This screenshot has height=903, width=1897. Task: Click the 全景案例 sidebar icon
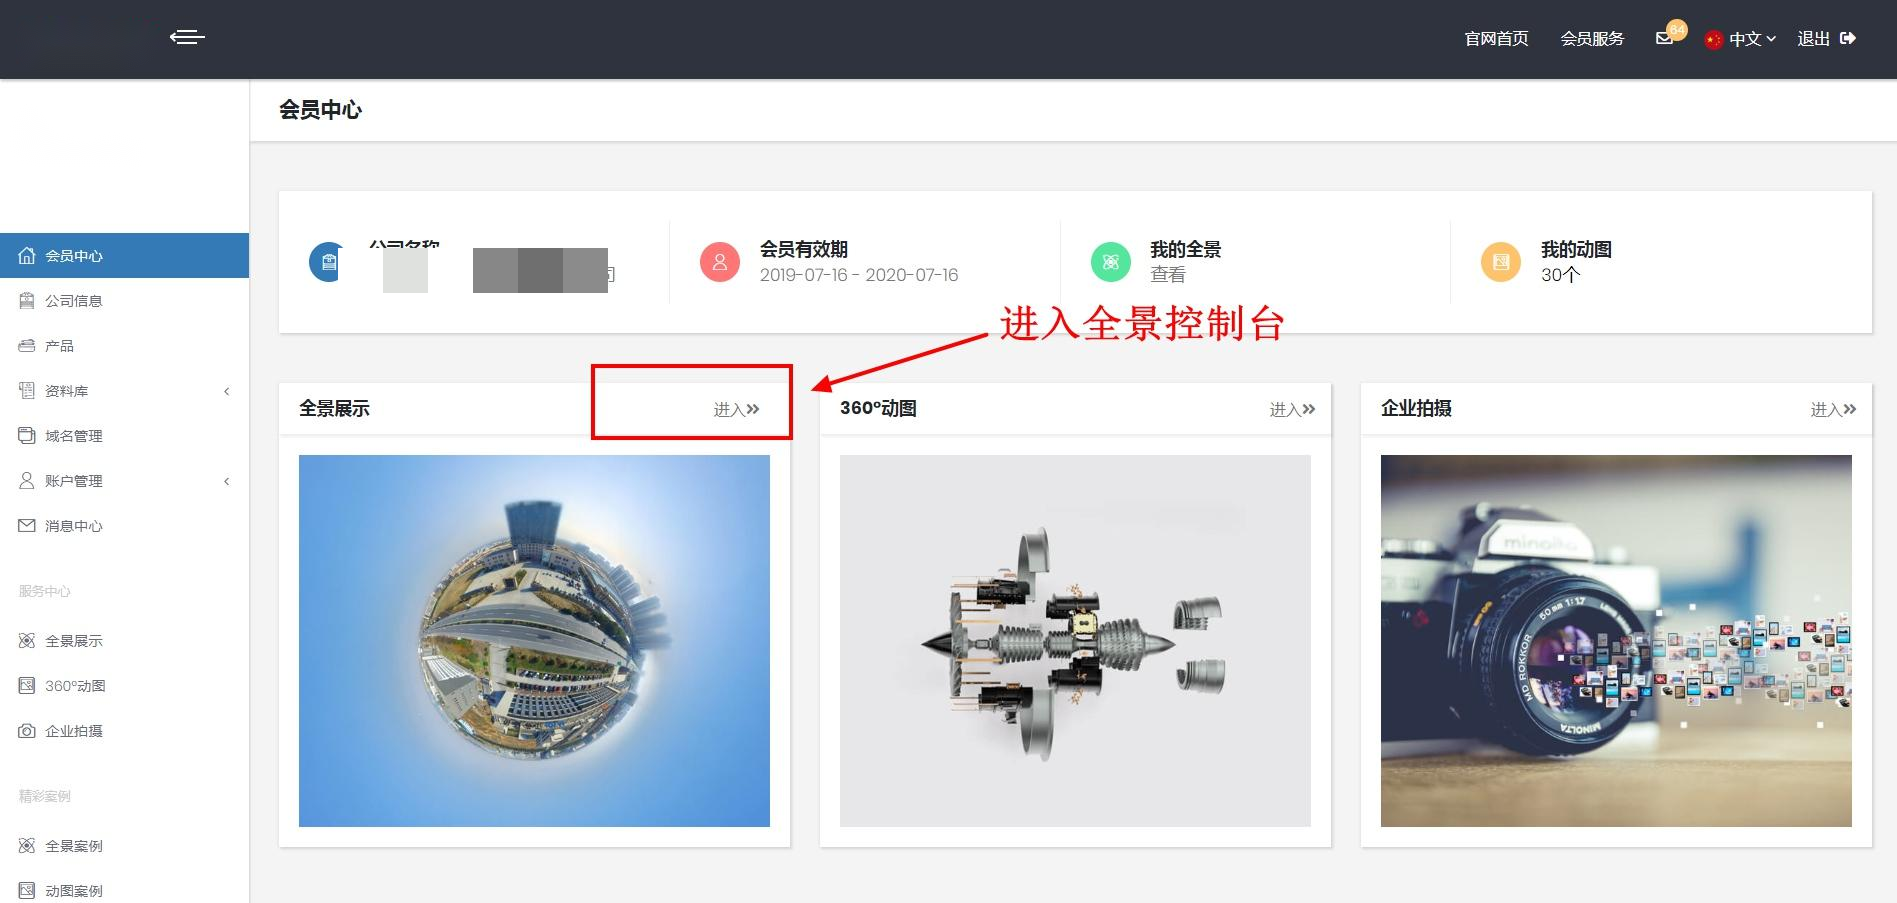click(27, 845)
